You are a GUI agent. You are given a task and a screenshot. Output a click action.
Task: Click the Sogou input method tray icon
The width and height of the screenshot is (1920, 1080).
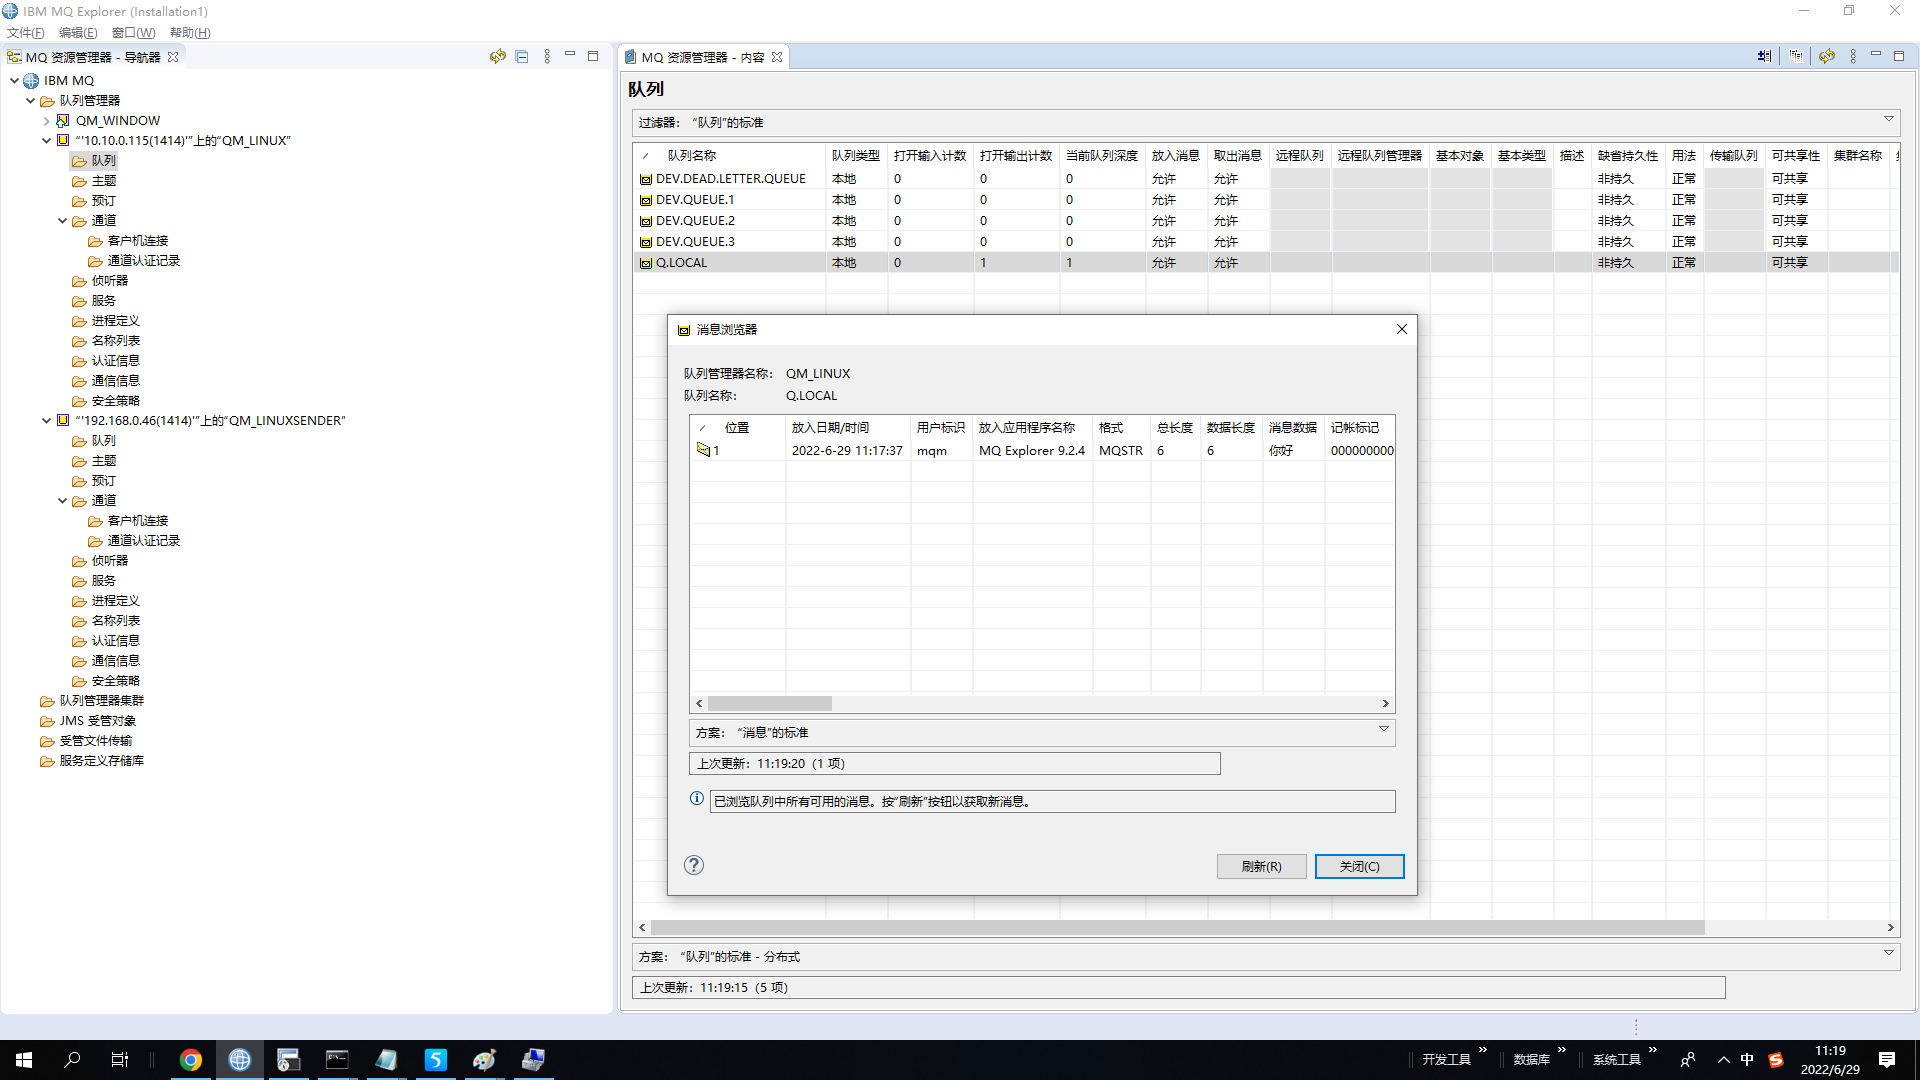1776,1060
